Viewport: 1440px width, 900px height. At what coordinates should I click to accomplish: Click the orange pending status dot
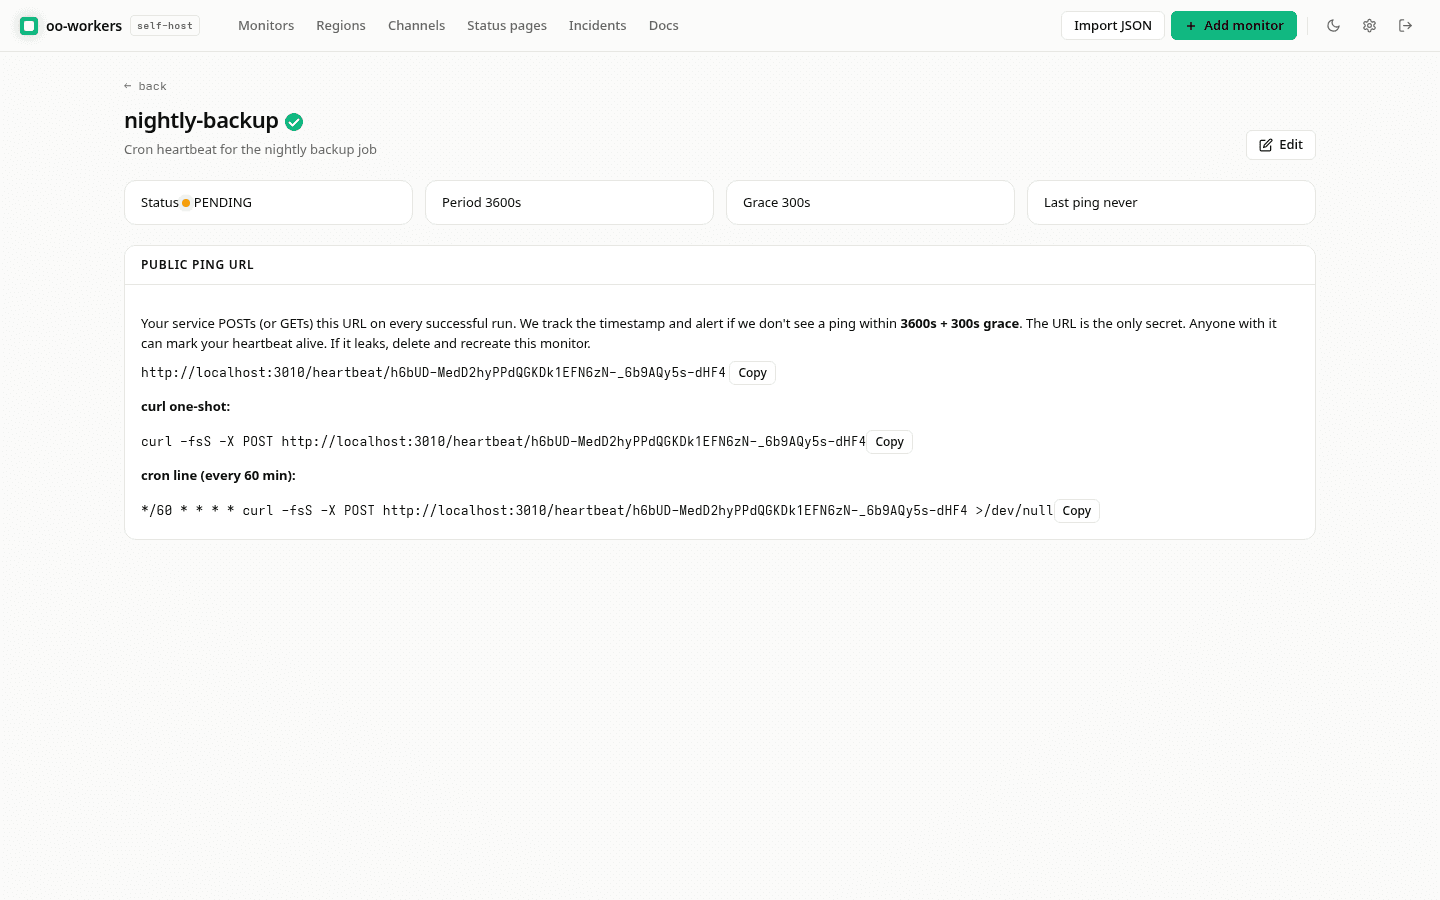coord(186,203)
